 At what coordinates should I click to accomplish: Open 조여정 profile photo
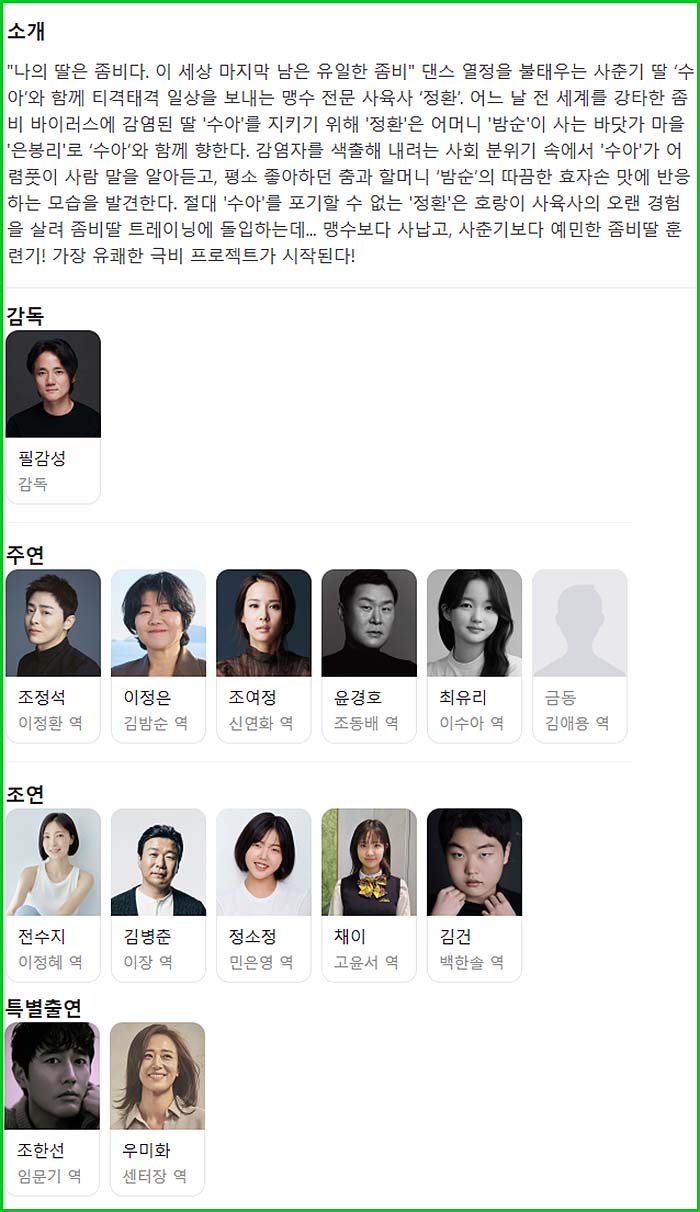[264, 623]
